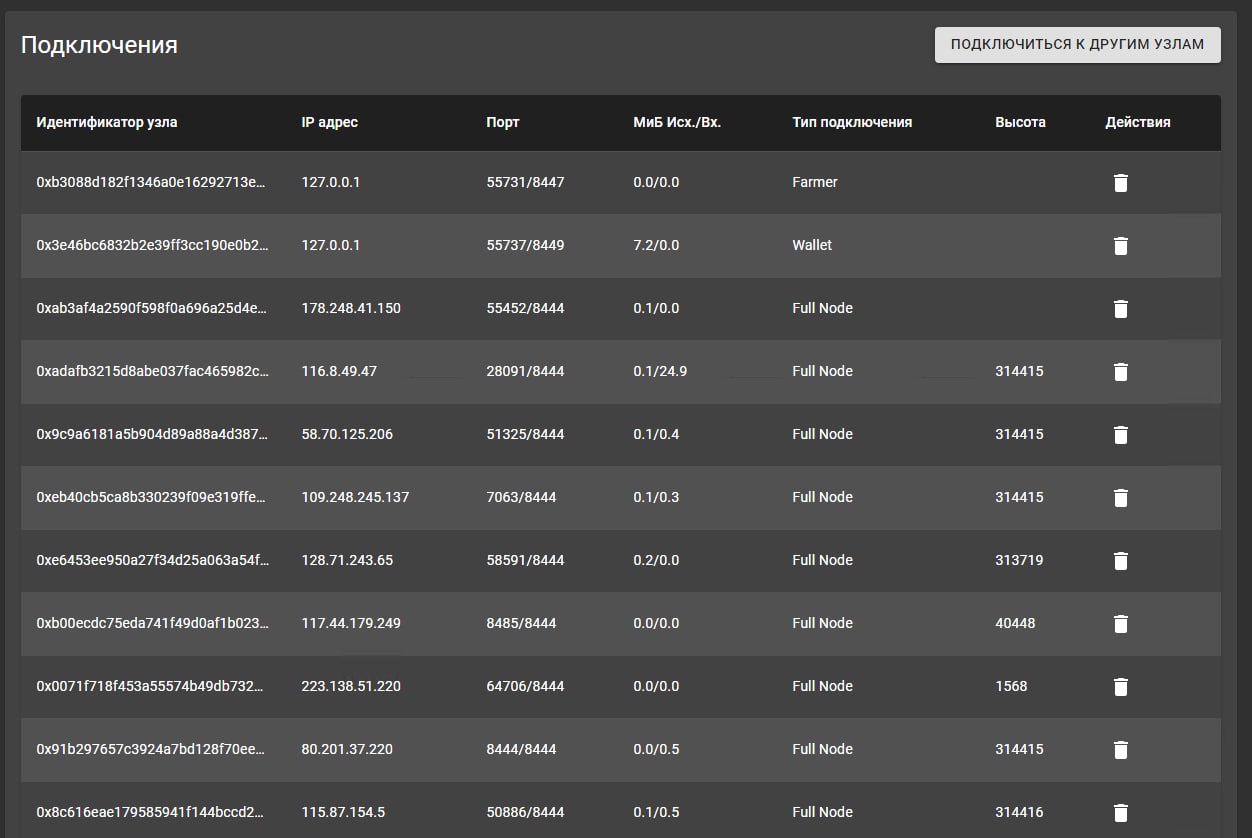Click IP address 80.201.37.220
The image size is (1252, 838).
click(347, 749)
